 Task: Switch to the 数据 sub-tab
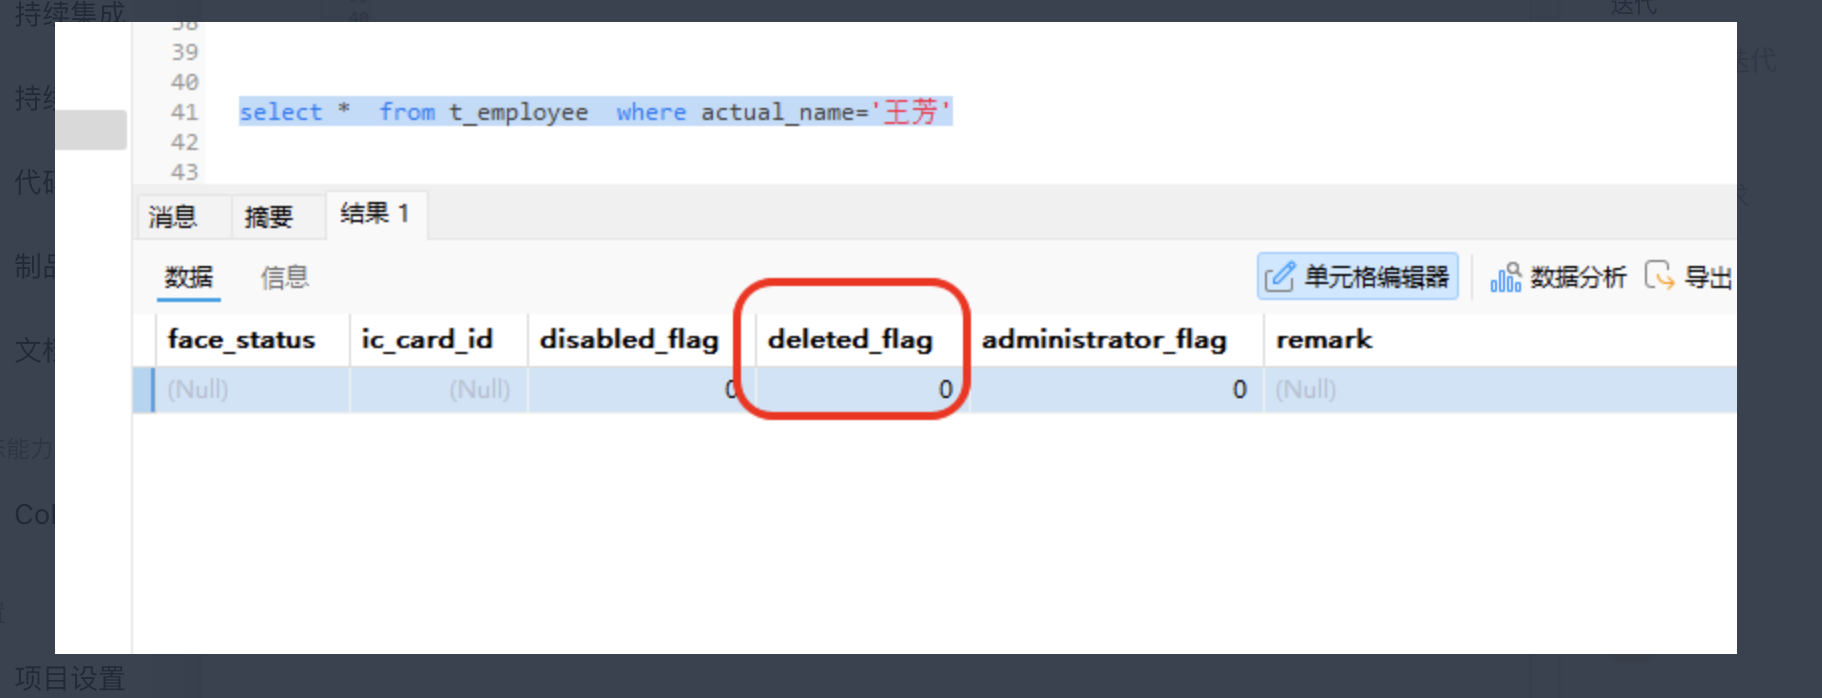[188, 277]
